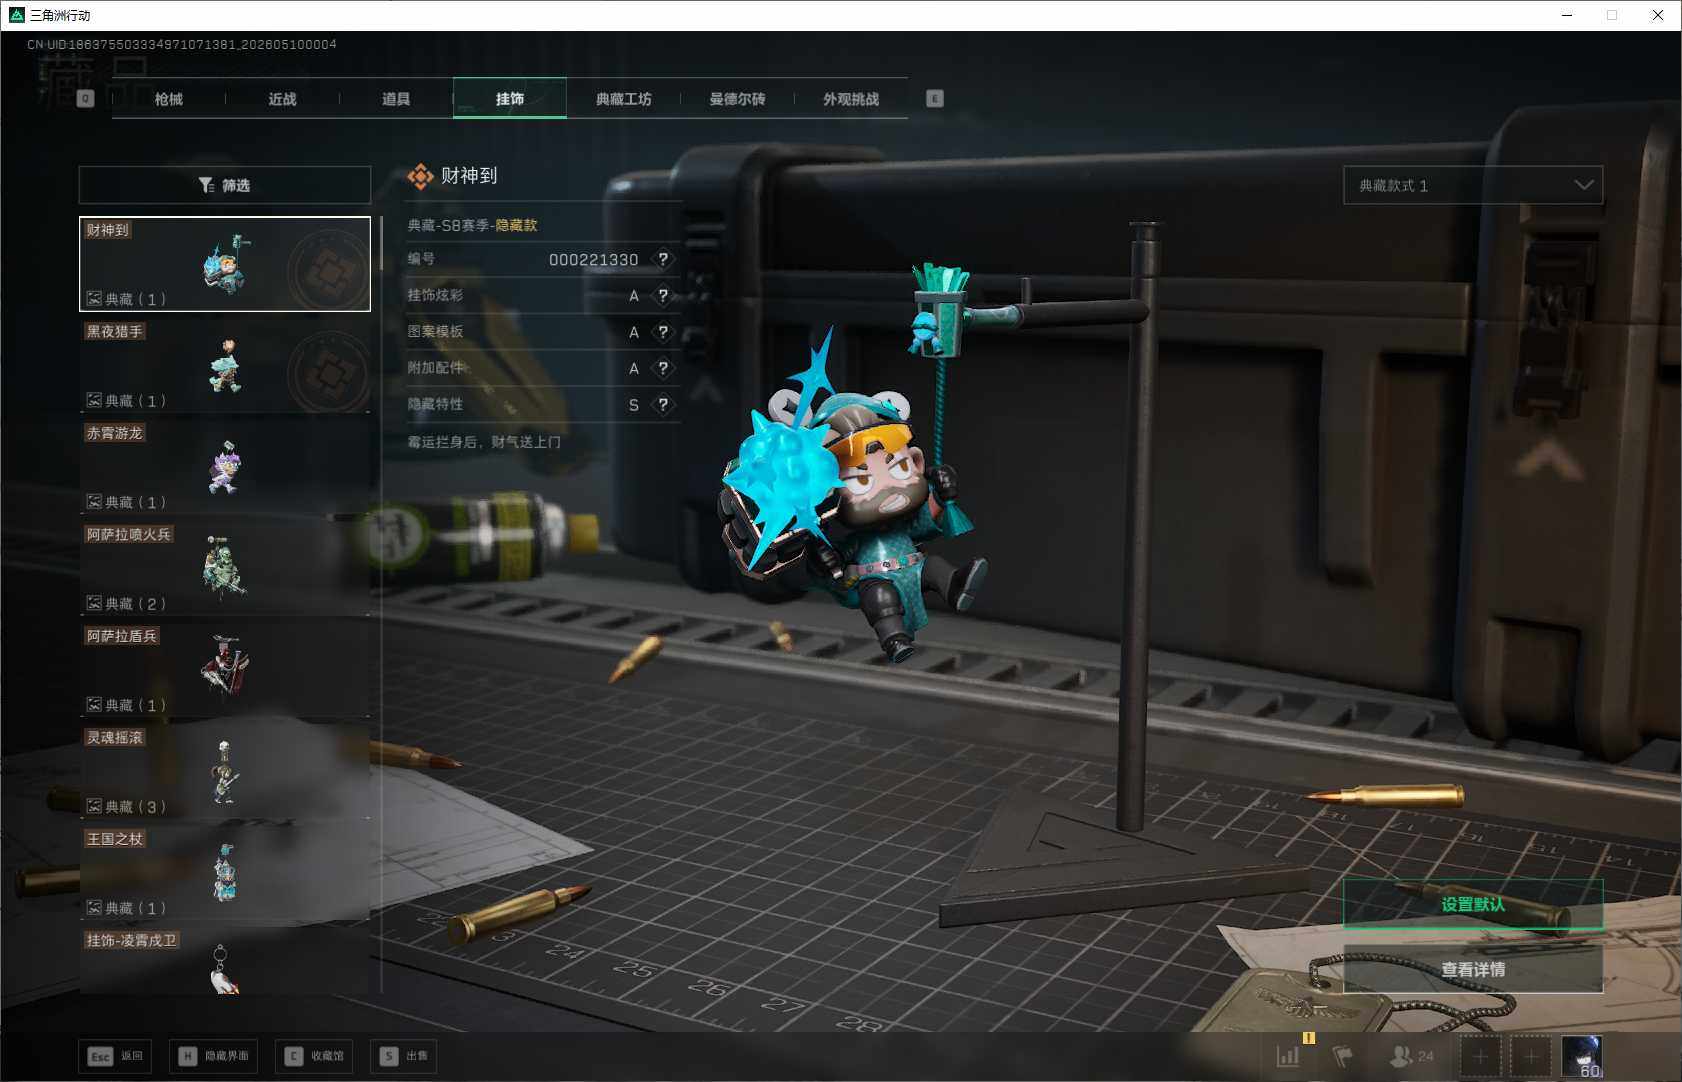Select the 赤霄游龙 charm in the list

pyautogui.click(x=225, y=467)
